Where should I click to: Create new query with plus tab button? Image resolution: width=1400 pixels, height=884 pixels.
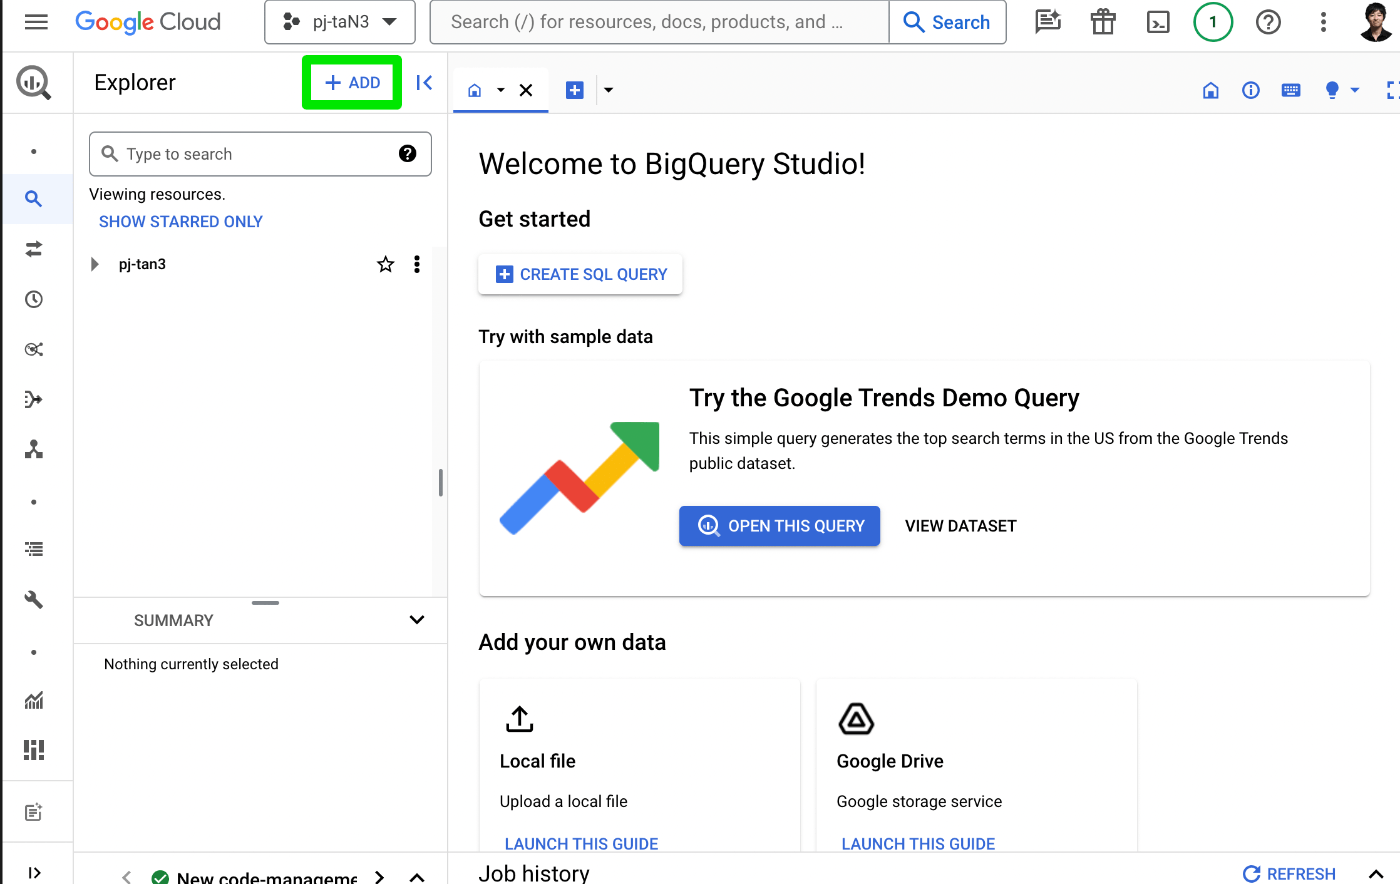(x=575, y=90)
